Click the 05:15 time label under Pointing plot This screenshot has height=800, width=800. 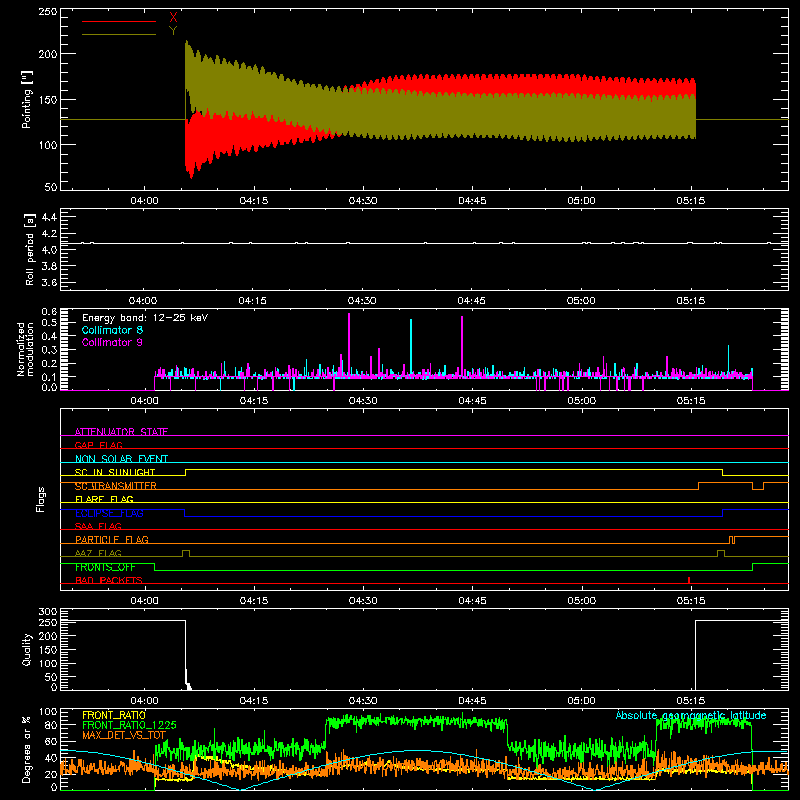691,201
